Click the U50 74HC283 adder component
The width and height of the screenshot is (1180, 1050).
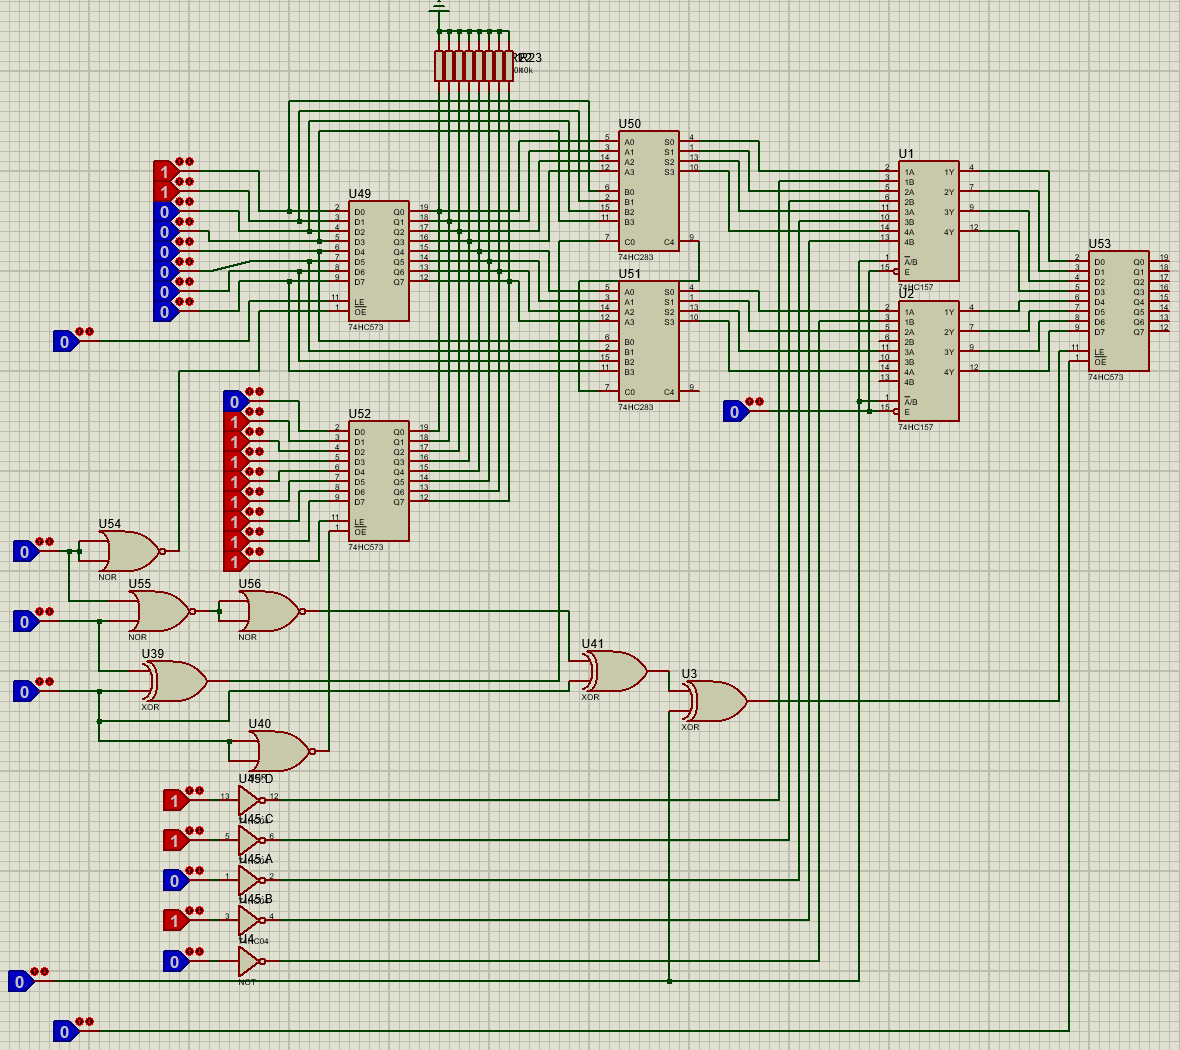648,190
